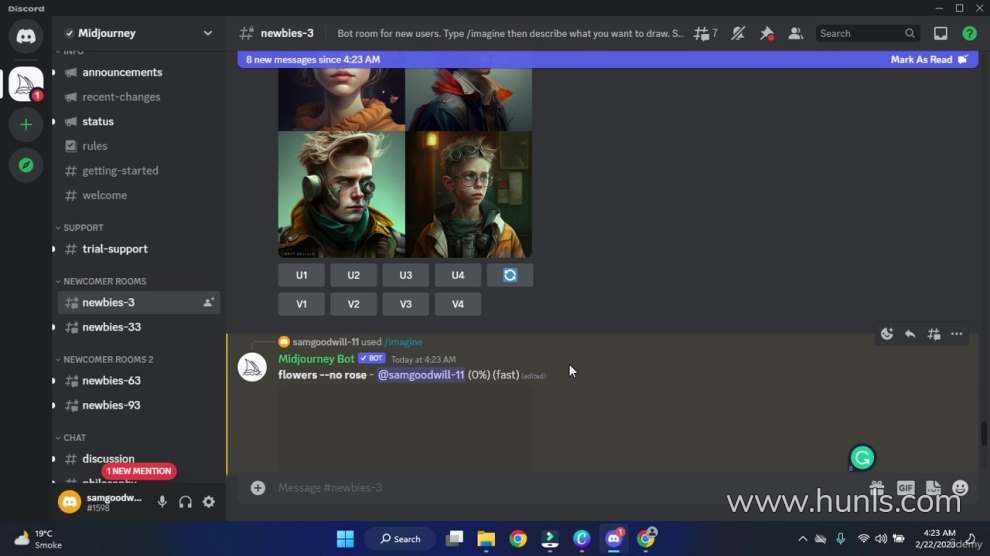Click the Grammarly floating icon
Image resolution: width=990 pixels, height=556 pixels.
click(x=862, y=458)
